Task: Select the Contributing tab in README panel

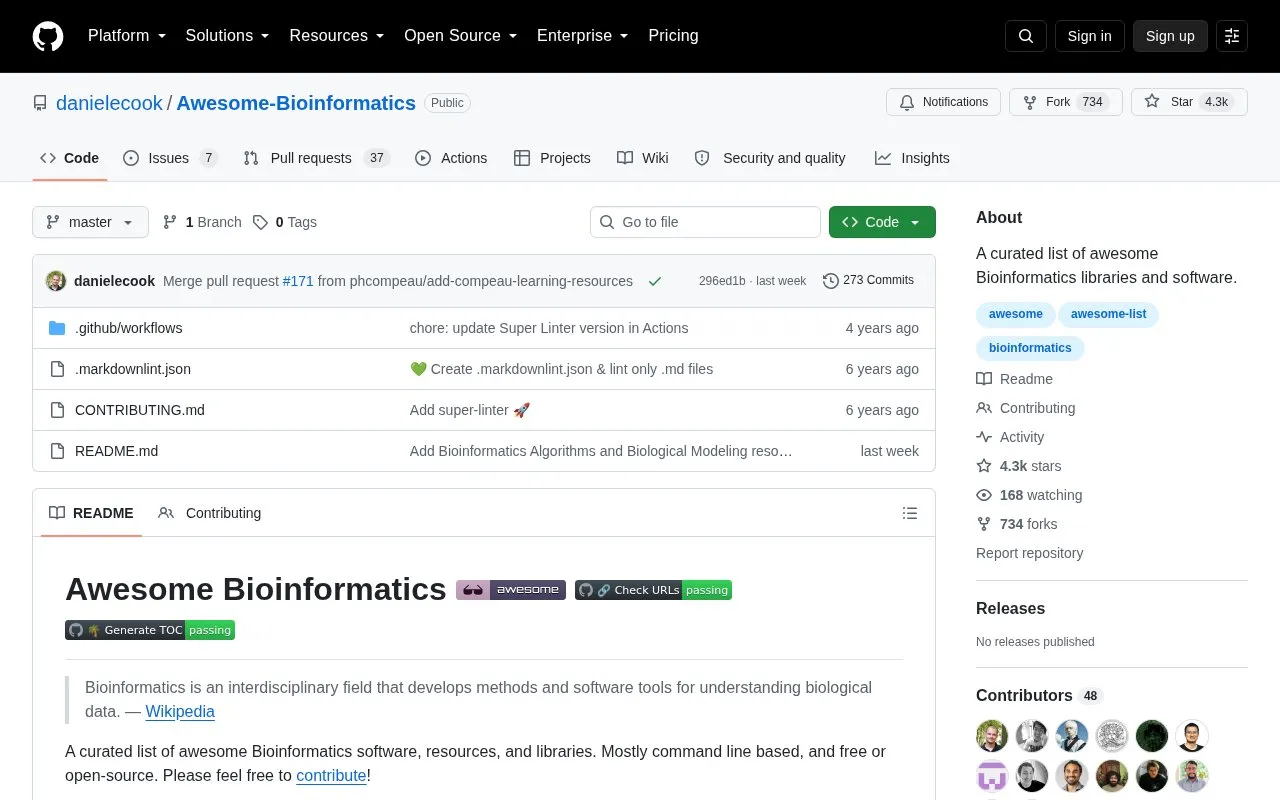Action: click(x=210, y=513)
